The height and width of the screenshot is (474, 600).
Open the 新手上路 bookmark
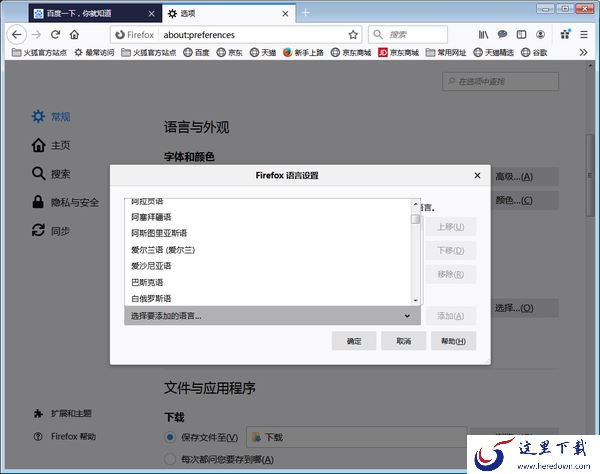tap(303, 52)
